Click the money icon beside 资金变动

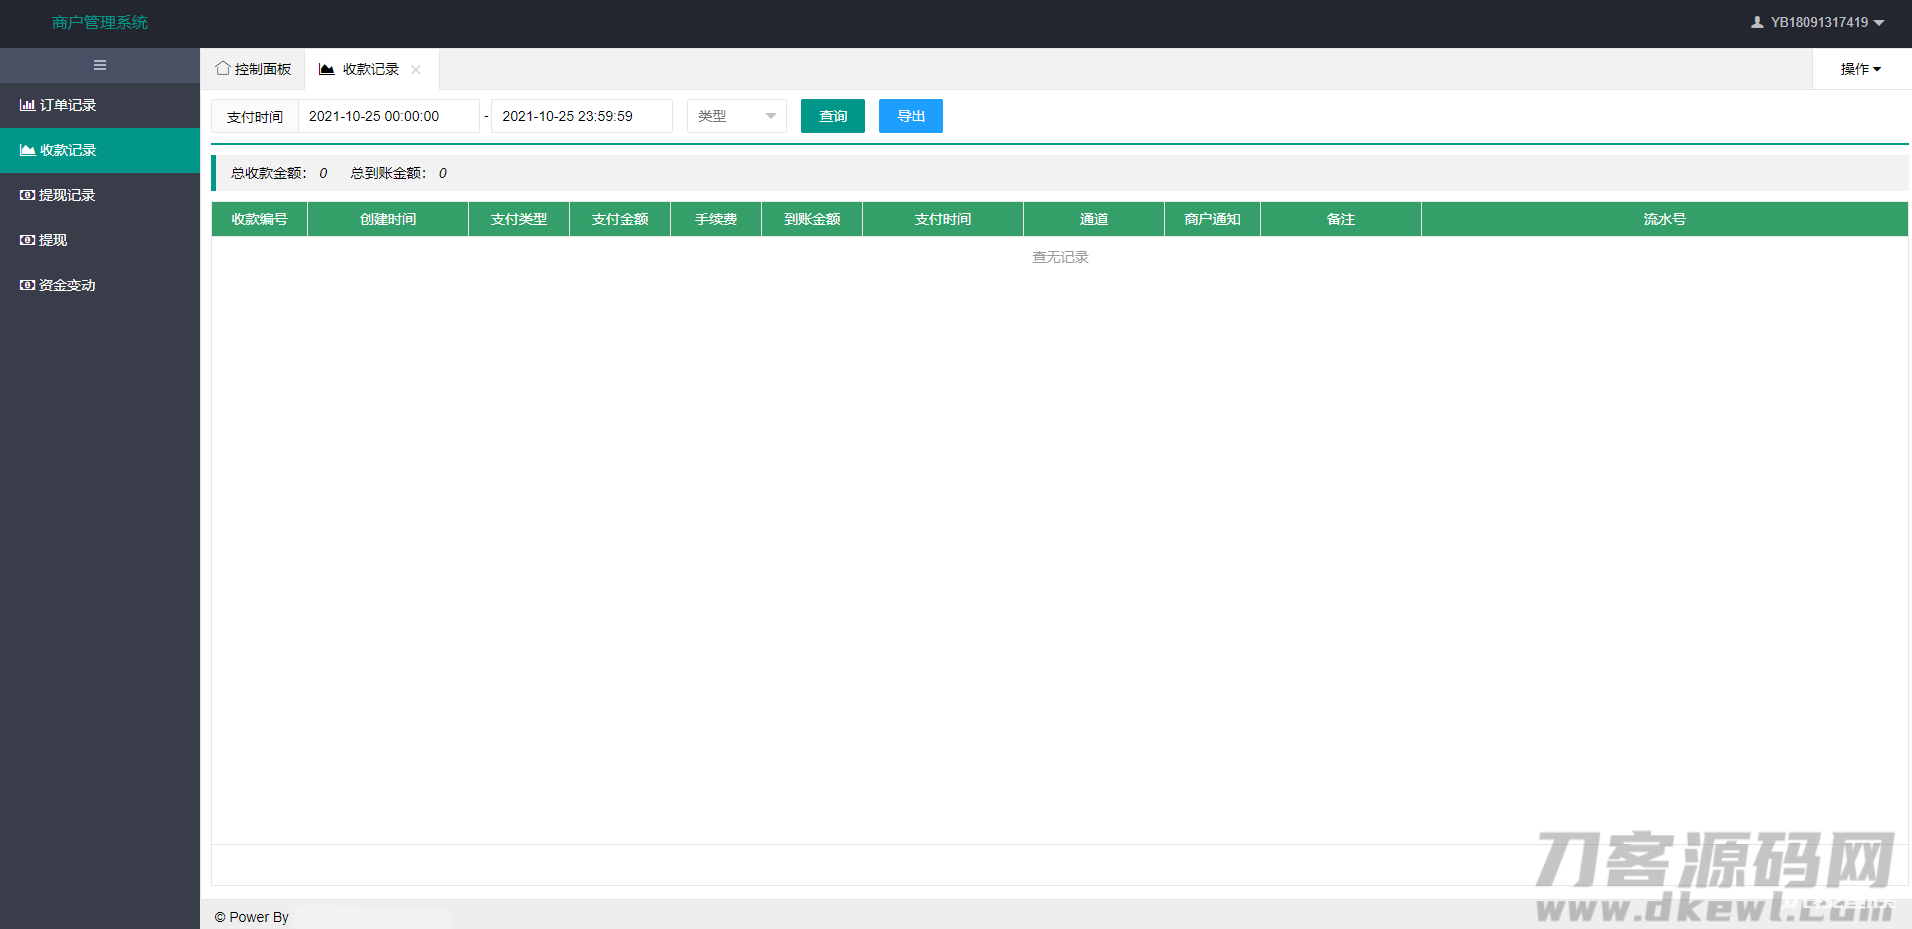(27, 285)
